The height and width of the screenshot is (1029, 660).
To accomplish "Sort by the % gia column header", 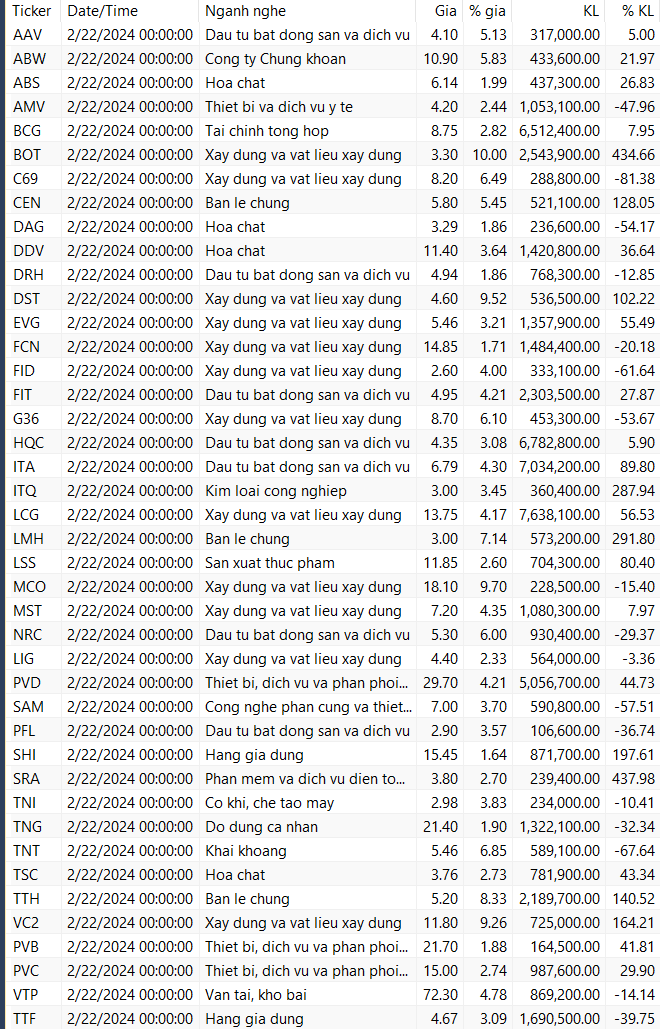I will coord(488,11).
